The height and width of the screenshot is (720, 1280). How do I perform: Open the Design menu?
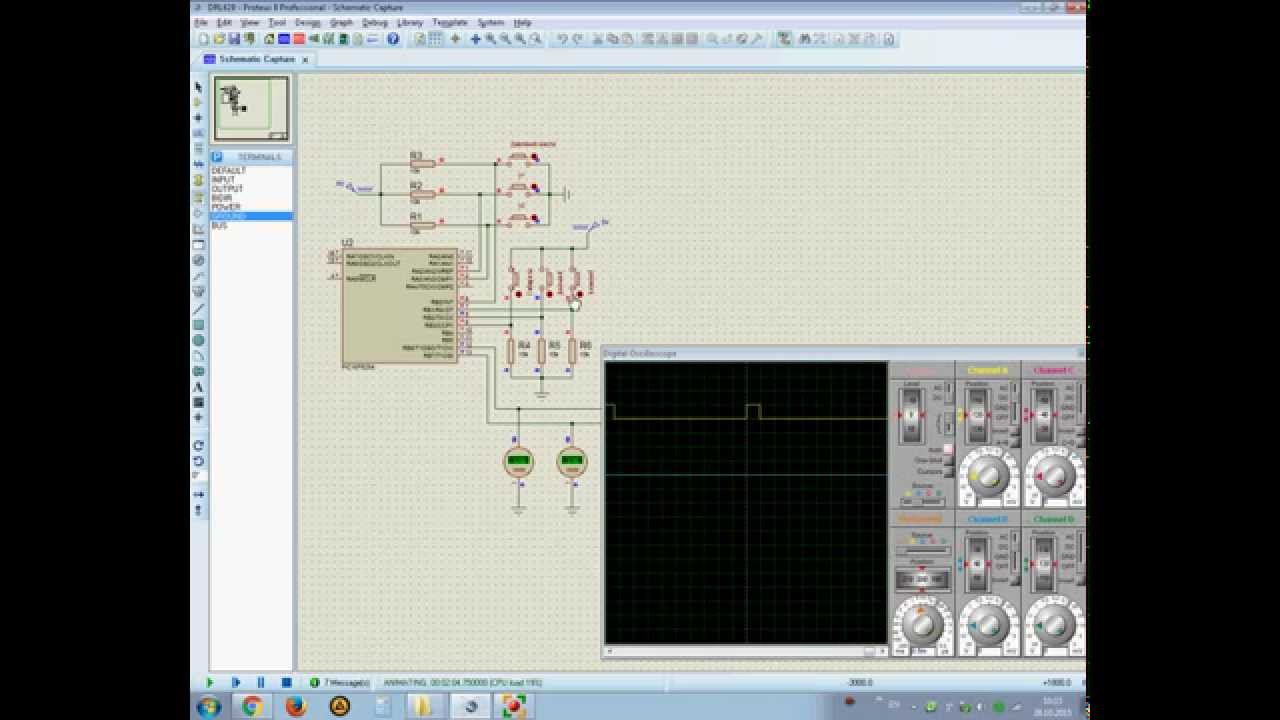308,22
